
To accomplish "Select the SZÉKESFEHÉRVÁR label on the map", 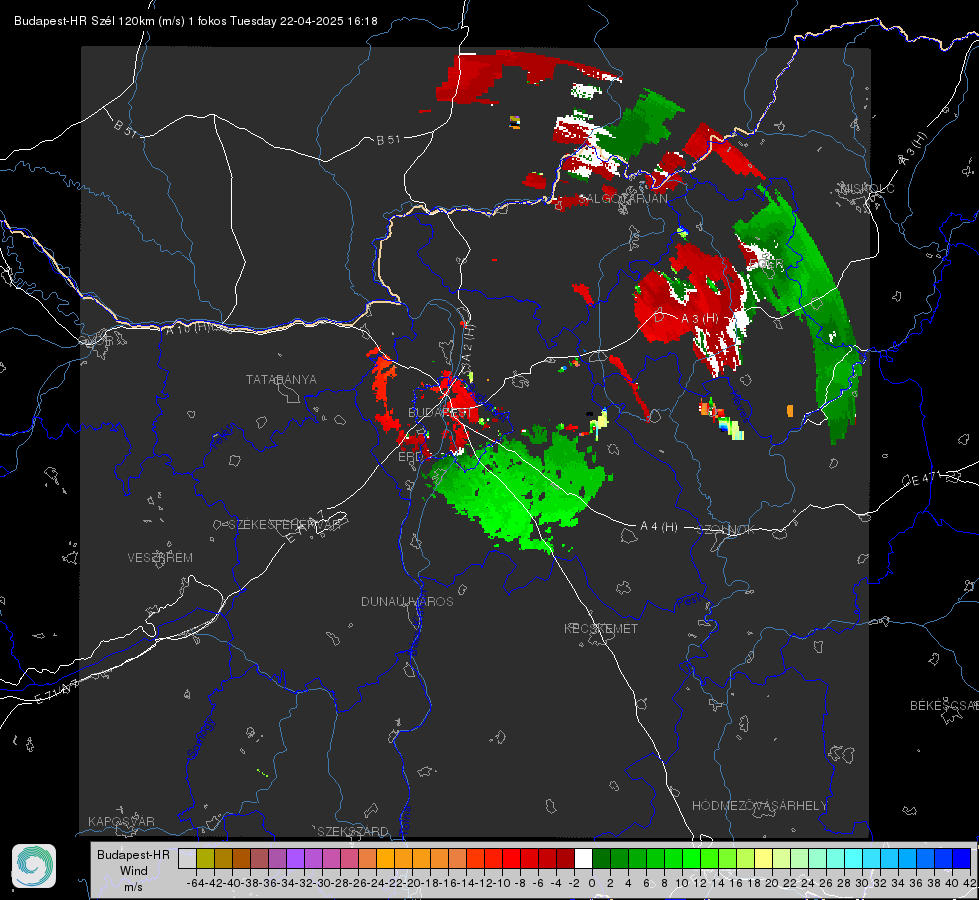I will point(286,524).
